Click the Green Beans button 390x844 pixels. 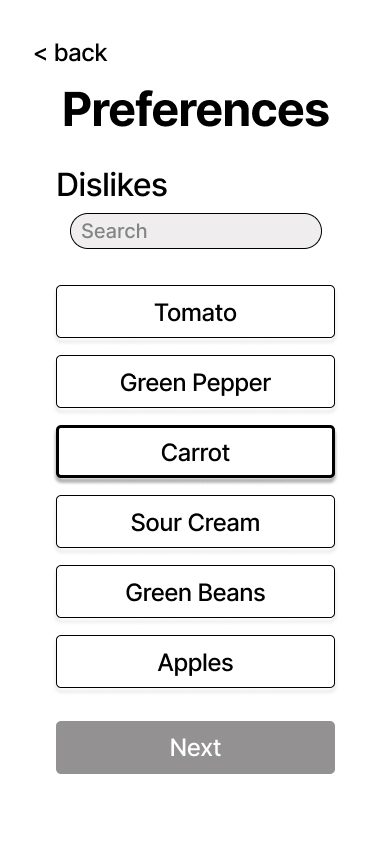[x=195, y=592]
